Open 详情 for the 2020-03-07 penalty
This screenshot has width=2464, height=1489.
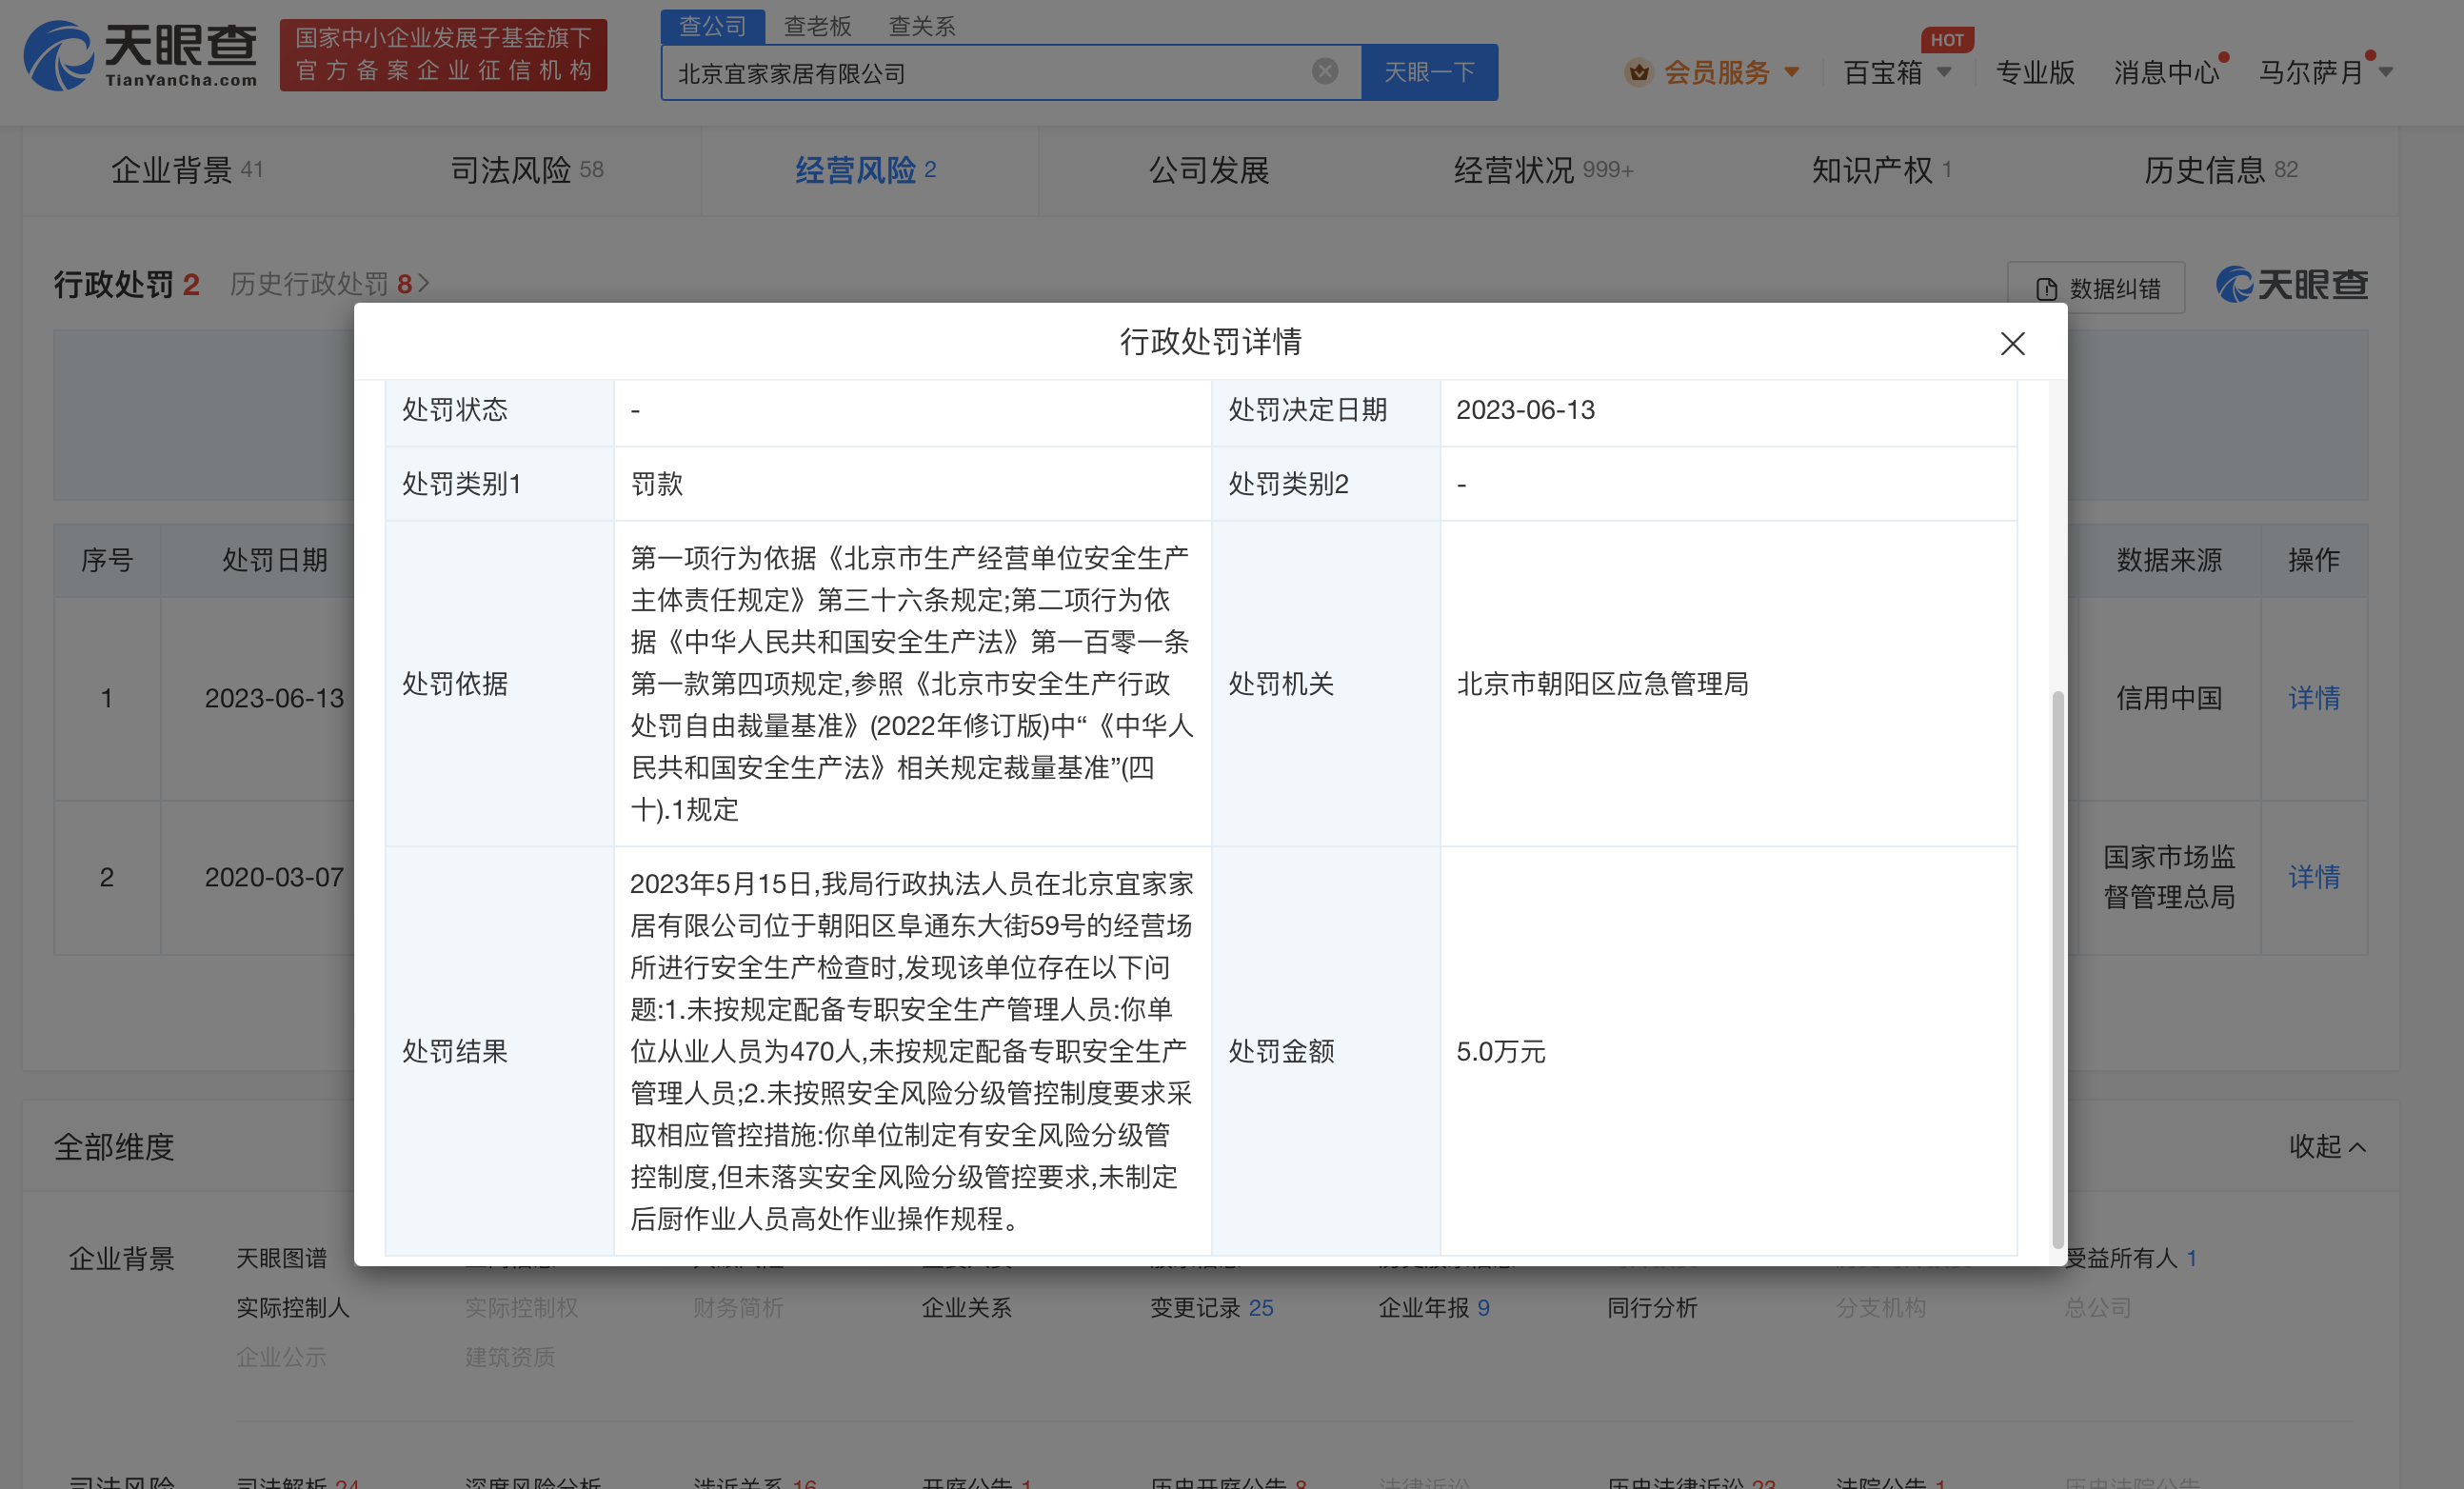[x=2314, y=877]
